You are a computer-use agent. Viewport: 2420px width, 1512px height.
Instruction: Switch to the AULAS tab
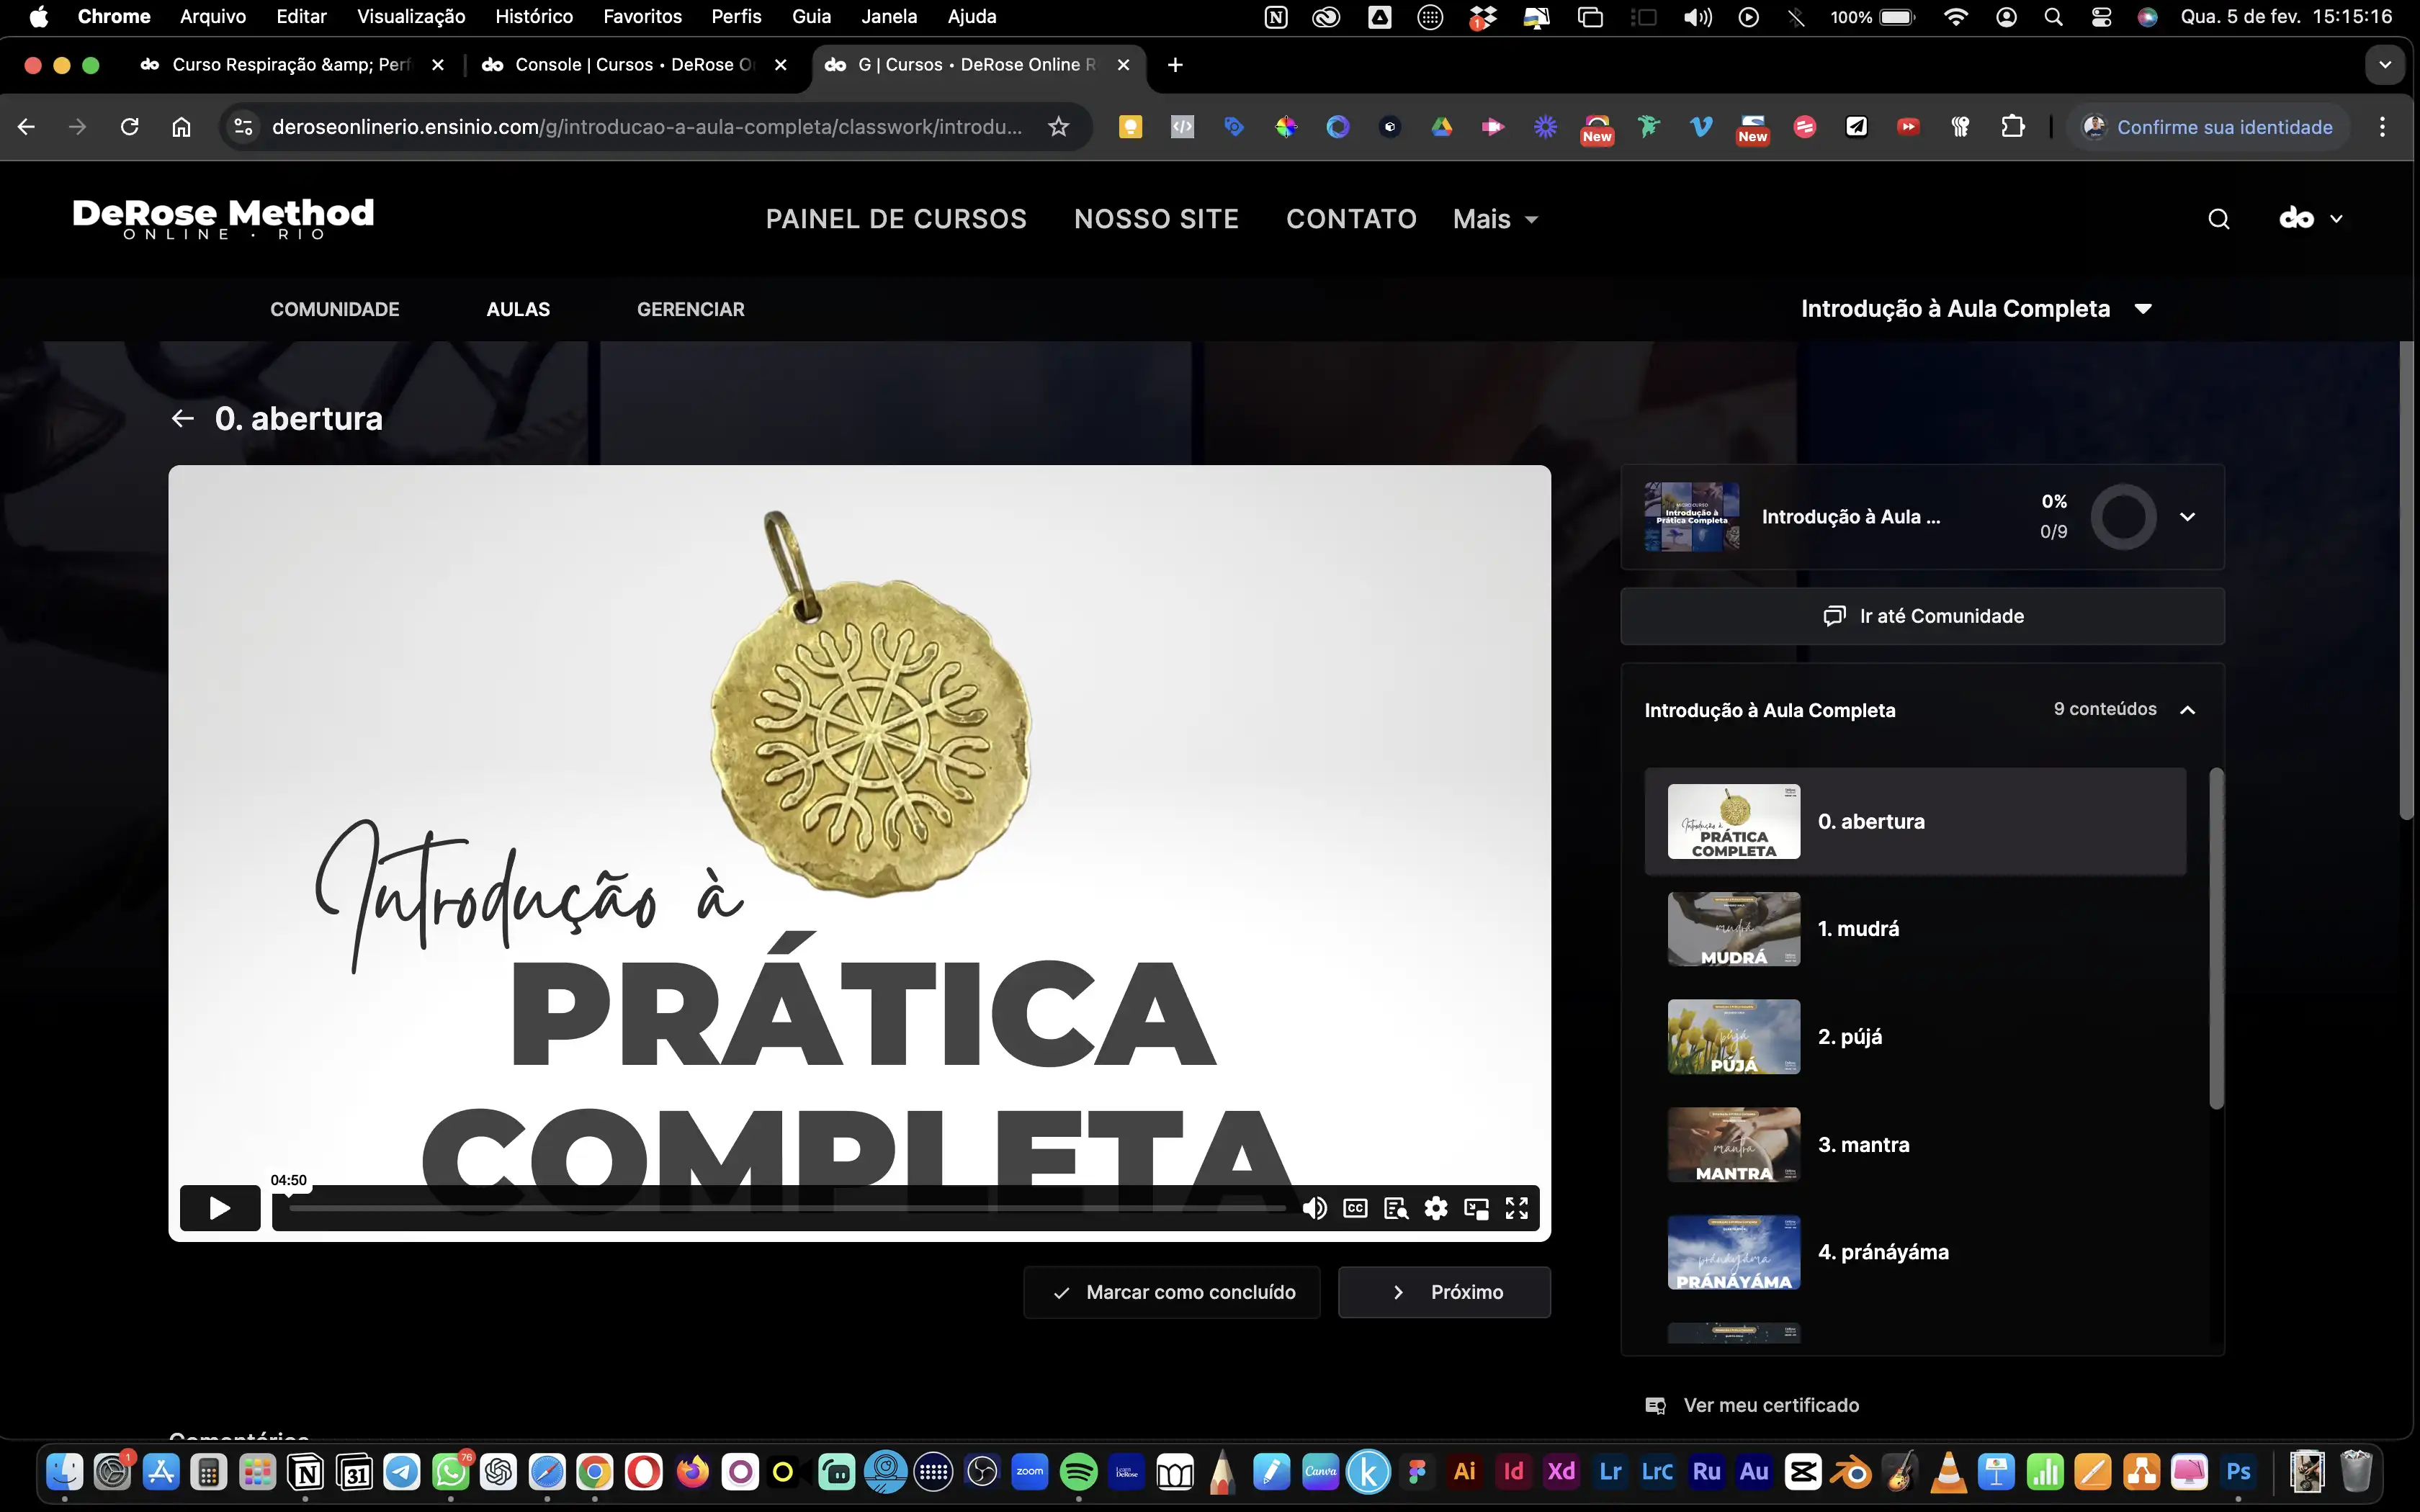tap(518, 309)
